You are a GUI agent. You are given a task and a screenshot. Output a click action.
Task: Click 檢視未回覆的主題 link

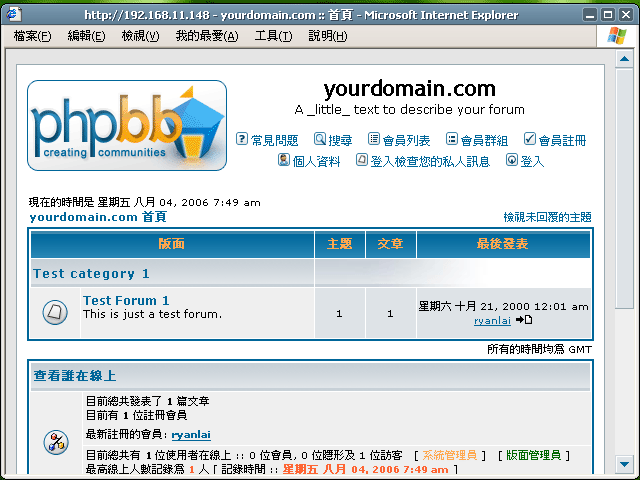click(x=547, y=217)
